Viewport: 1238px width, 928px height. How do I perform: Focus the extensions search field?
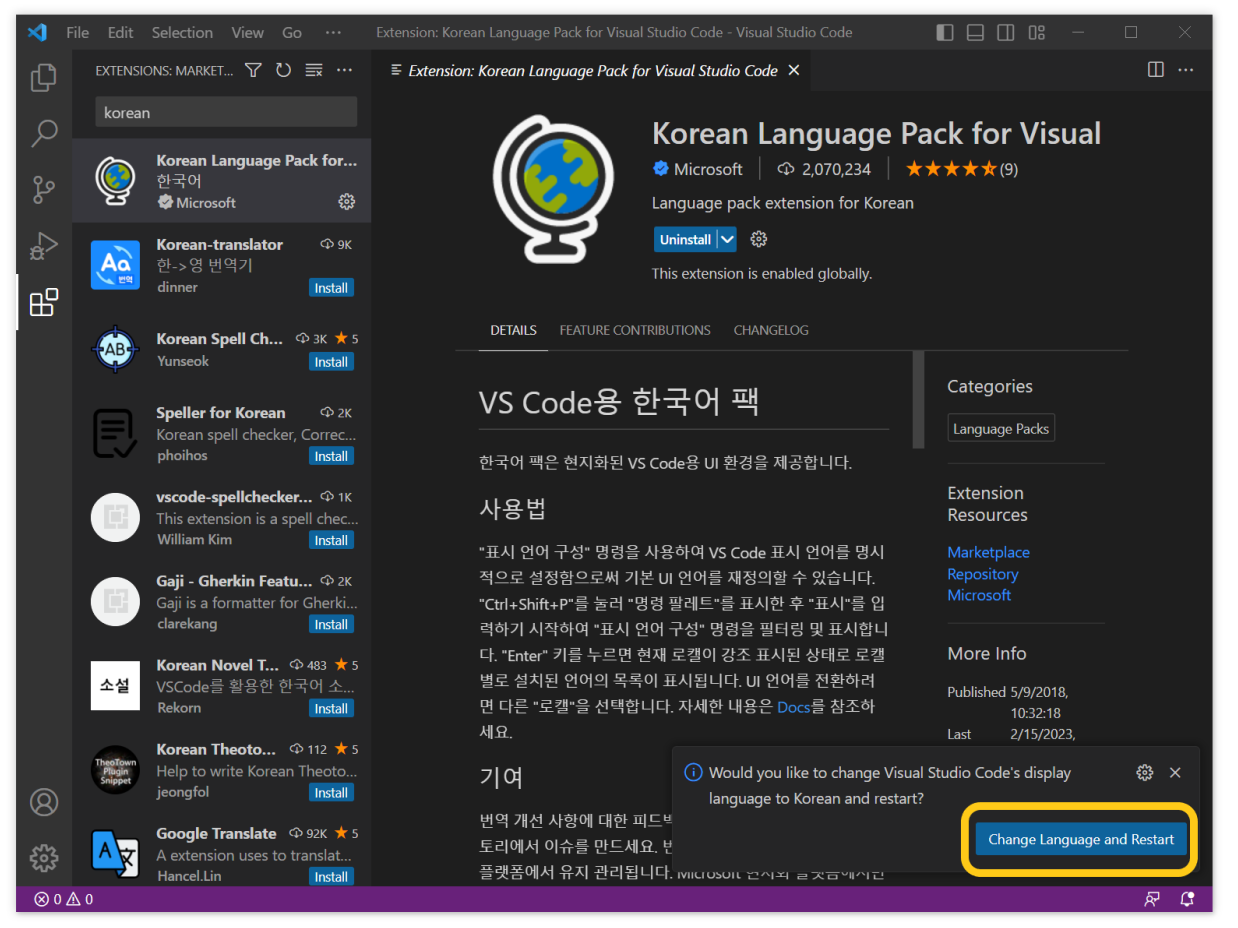click(x=226, y=112)
